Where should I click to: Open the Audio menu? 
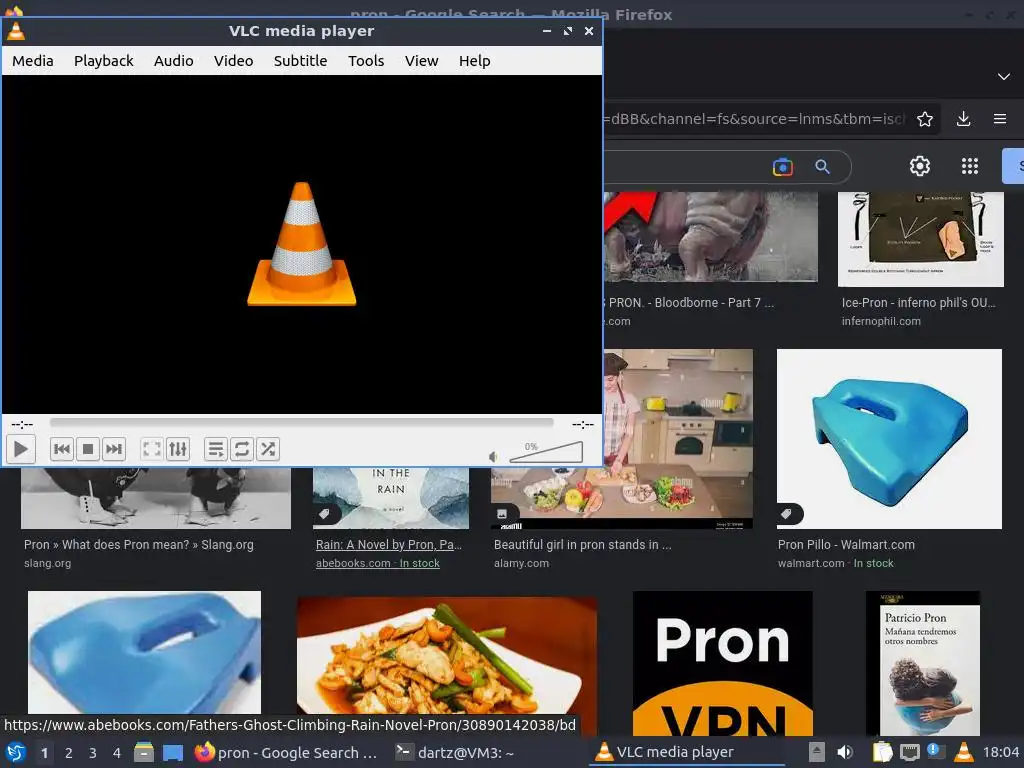[174, 61]
